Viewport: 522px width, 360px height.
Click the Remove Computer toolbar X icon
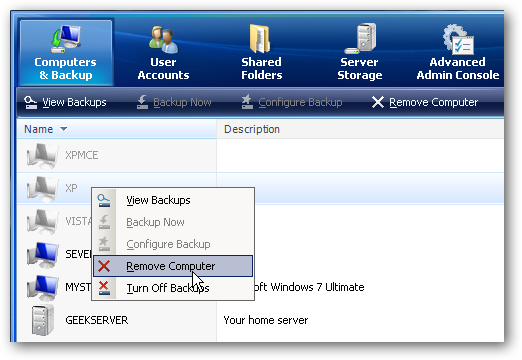click(378, 102)
